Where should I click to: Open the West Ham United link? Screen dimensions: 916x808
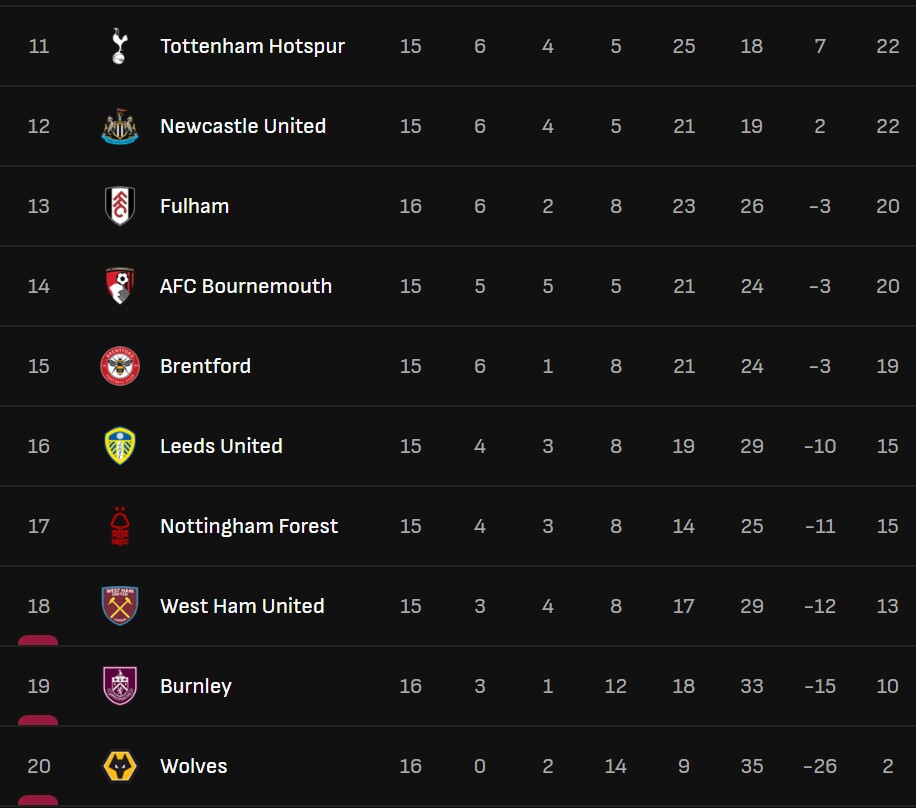click(x=242, y=606)
